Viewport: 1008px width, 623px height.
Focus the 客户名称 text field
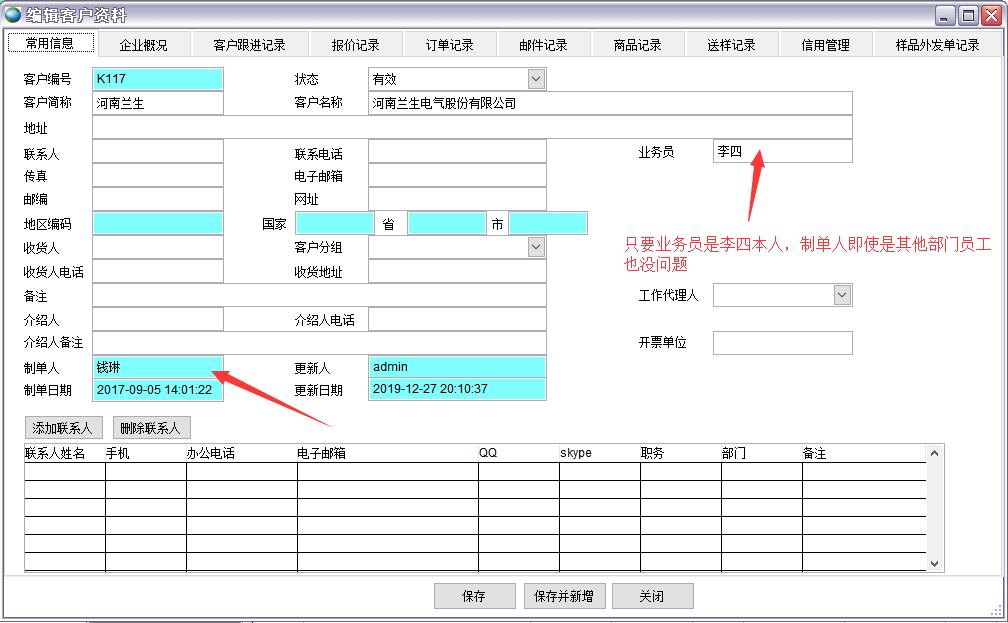coord(610,103)
